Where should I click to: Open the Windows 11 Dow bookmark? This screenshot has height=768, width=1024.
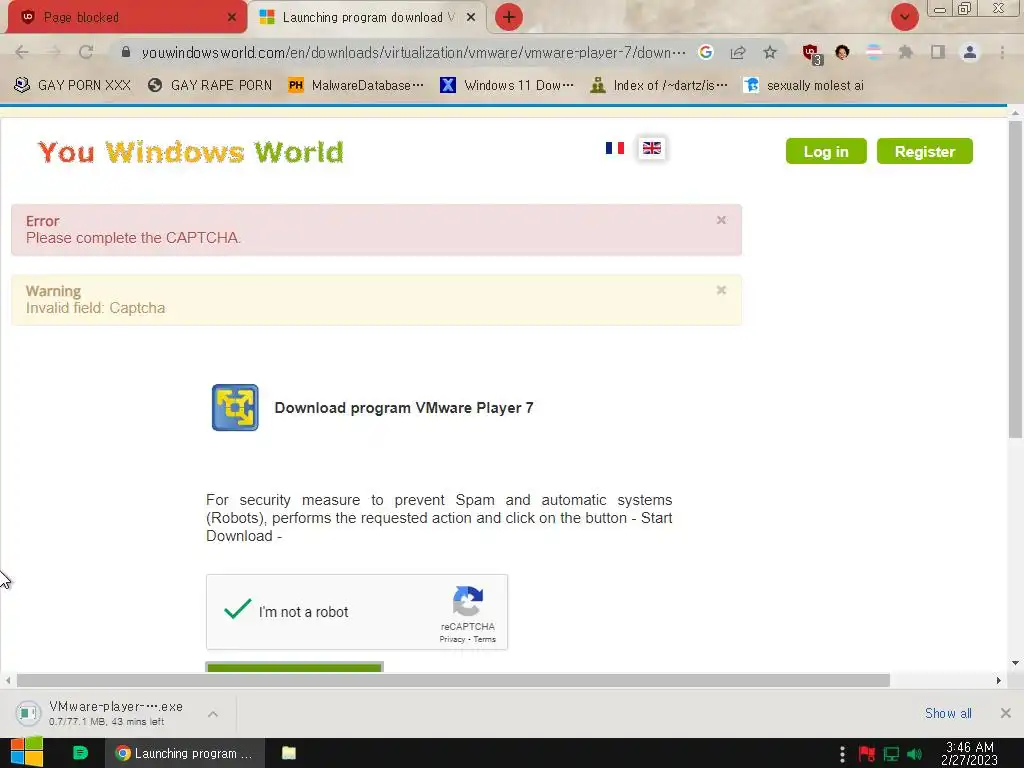(x=507, y=85)
